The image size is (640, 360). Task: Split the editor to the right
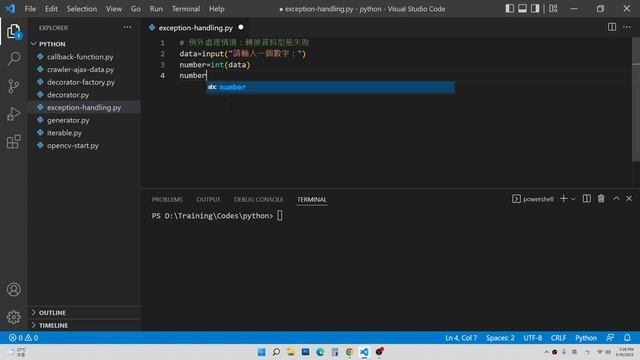[x=611, y=27]
